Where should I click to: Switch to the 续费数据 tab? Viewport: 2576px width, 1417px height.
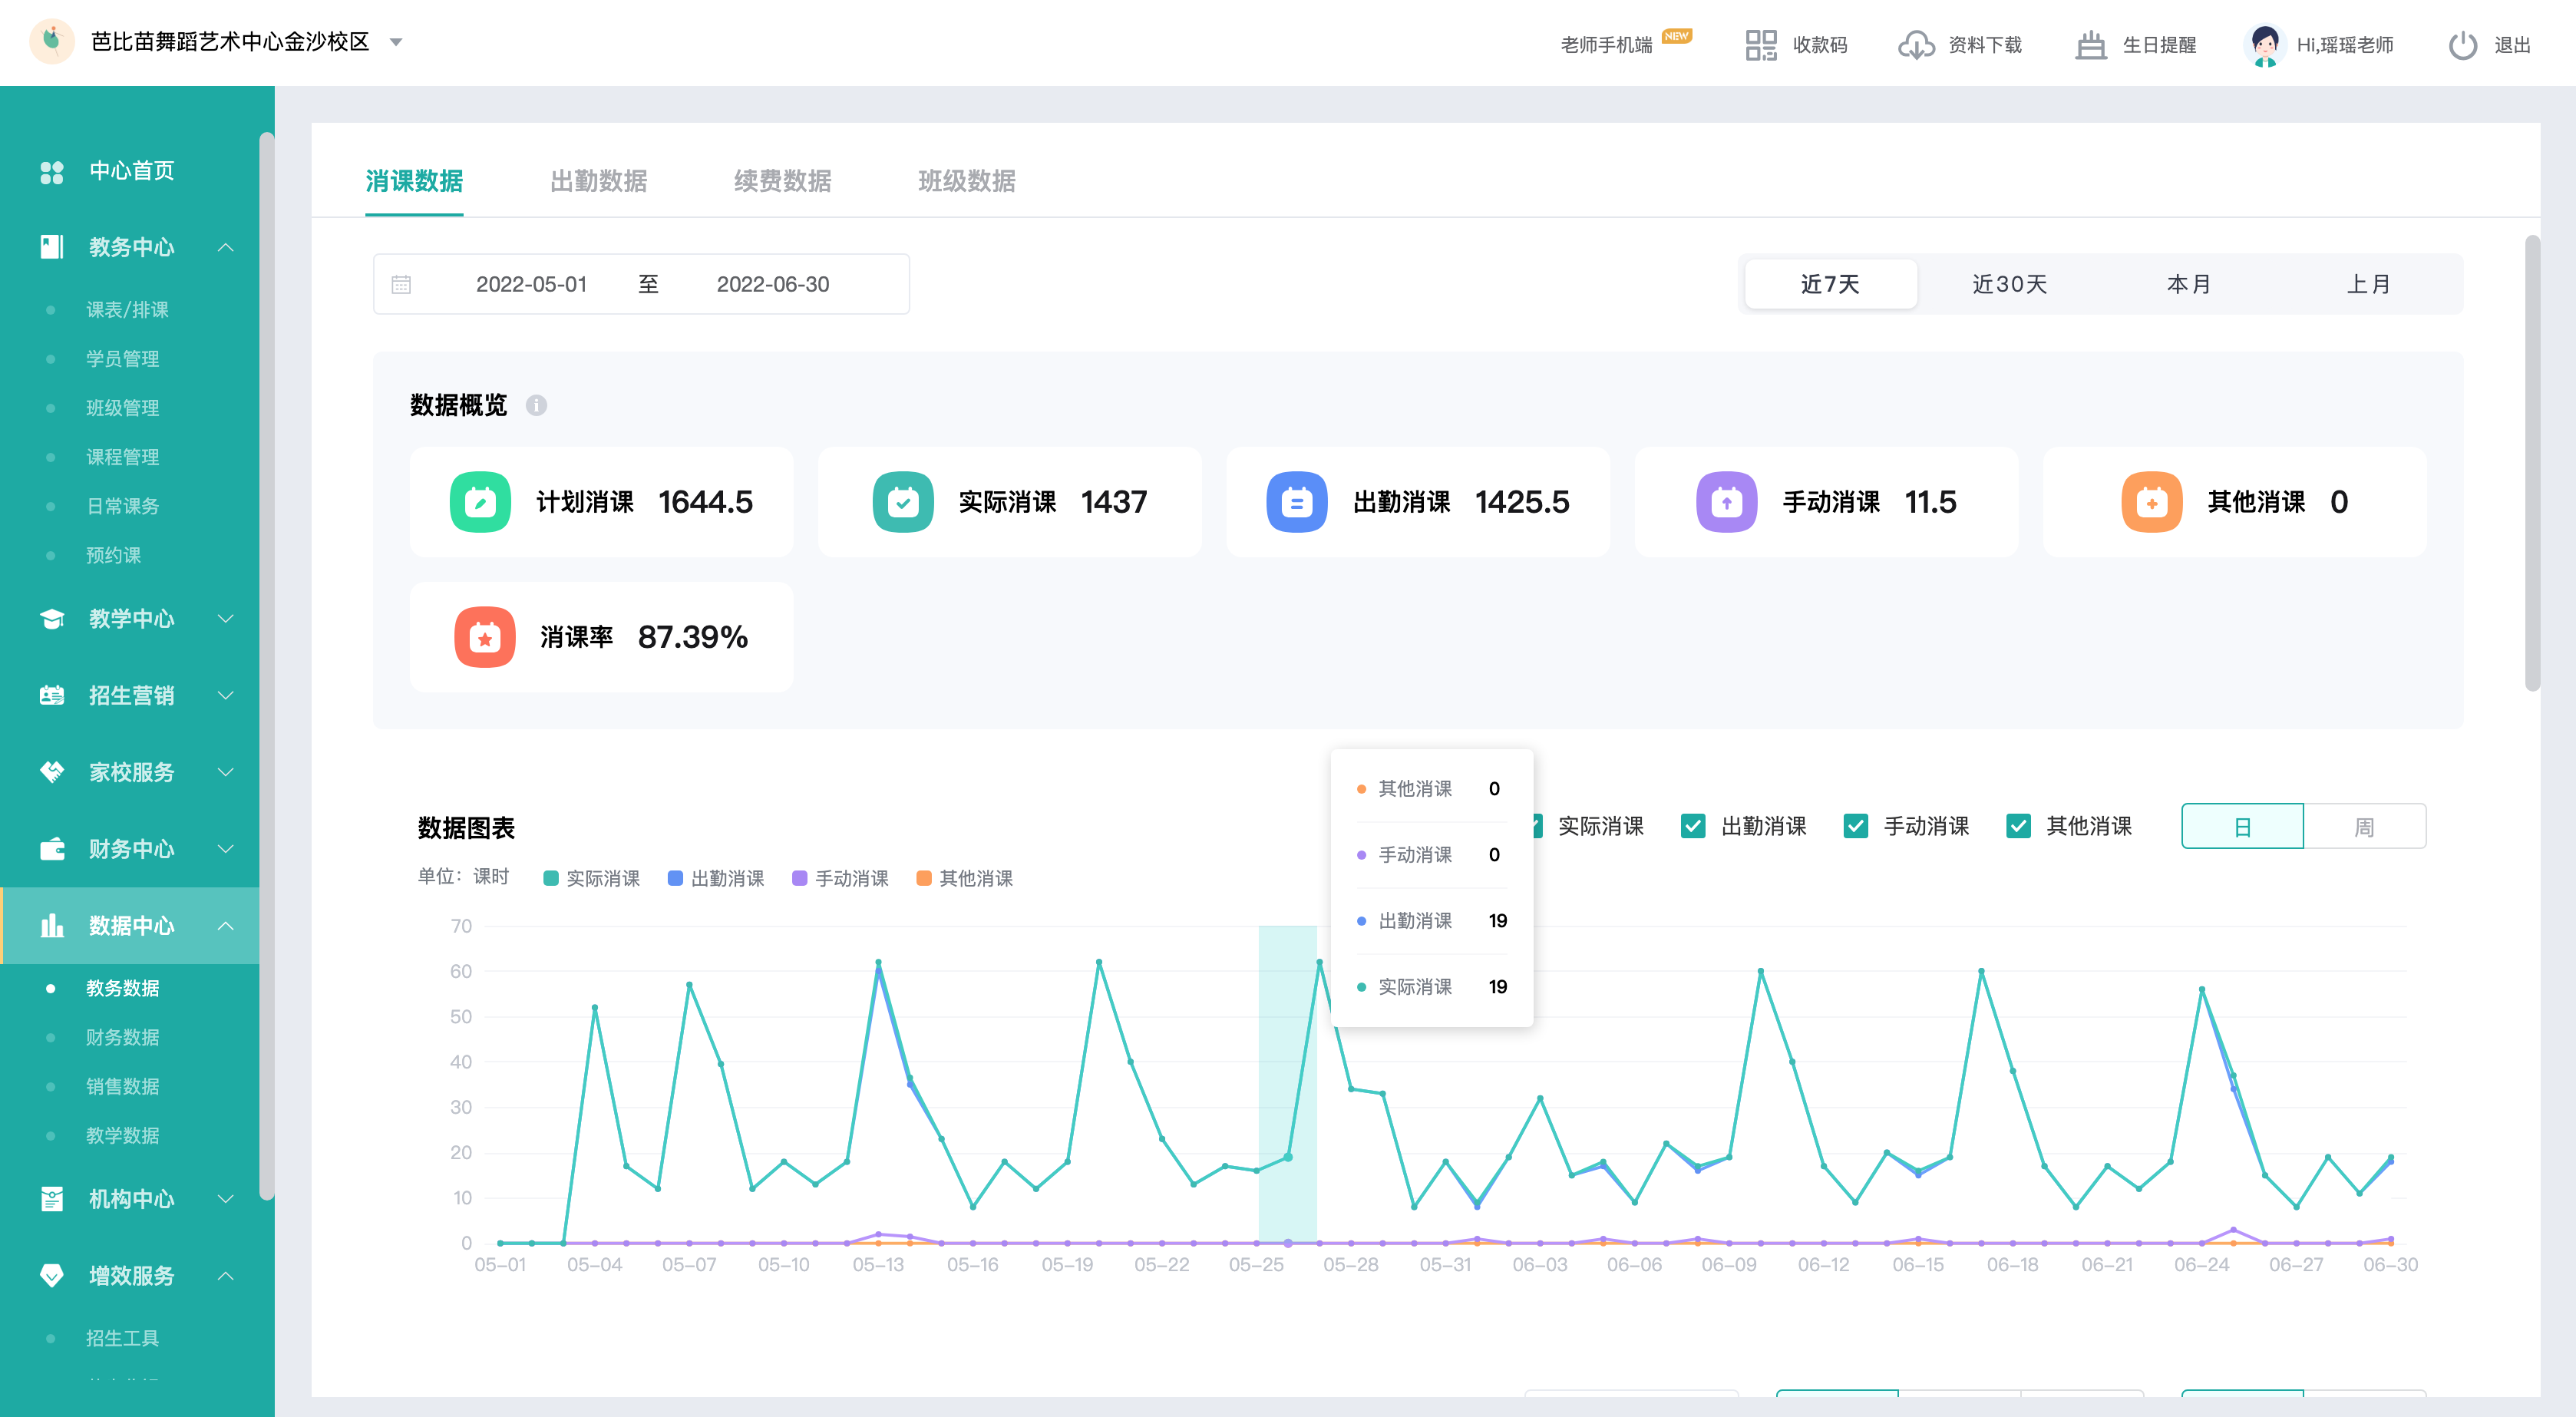(x=782, y=181)
